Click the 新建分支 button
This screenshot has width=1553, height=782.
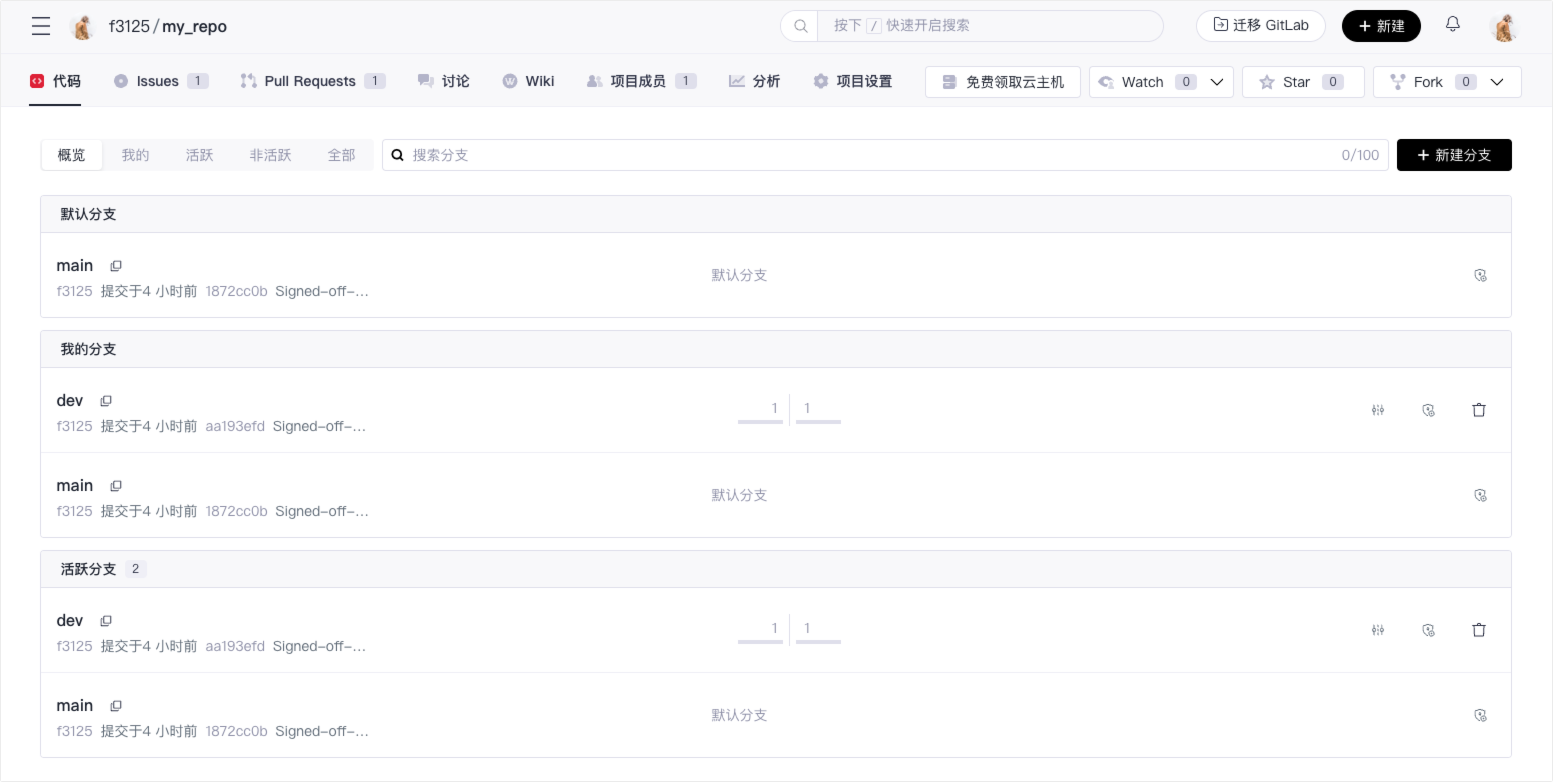pos(1454,155)
